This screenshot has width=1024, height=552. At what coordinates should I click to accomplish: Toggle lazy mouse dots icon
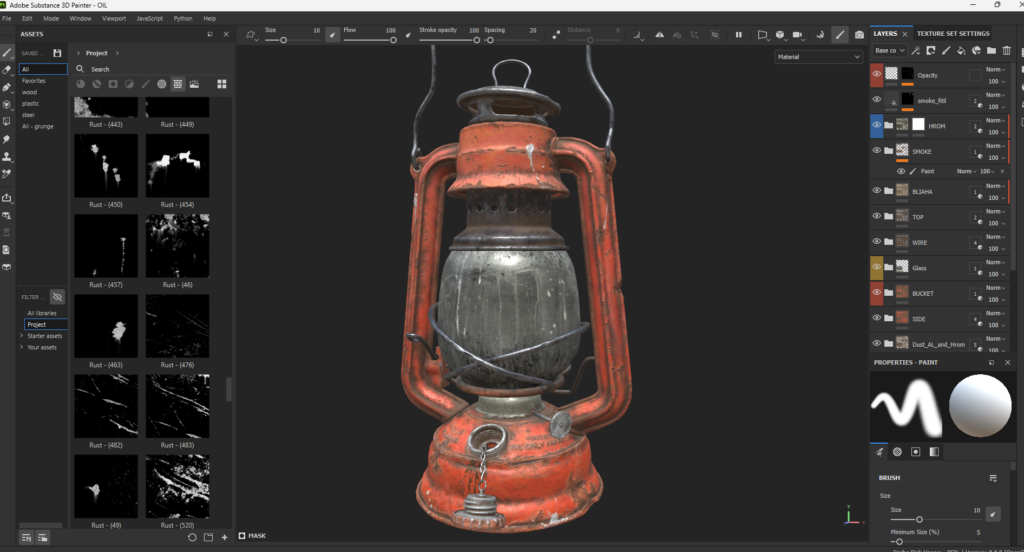click(556, 35)
